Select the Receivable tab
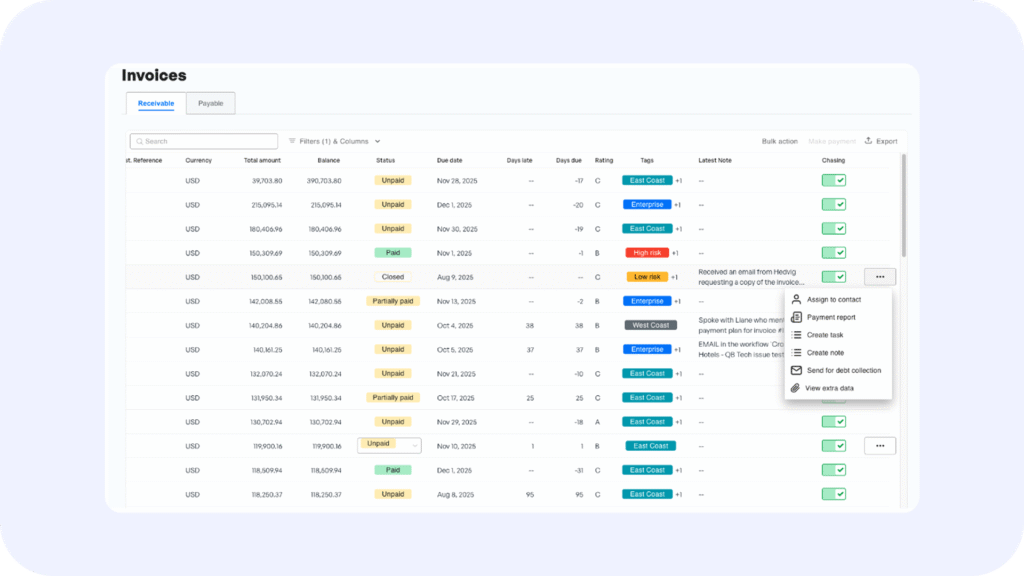This screenshot has height=576, width=1024. point(156,103)
